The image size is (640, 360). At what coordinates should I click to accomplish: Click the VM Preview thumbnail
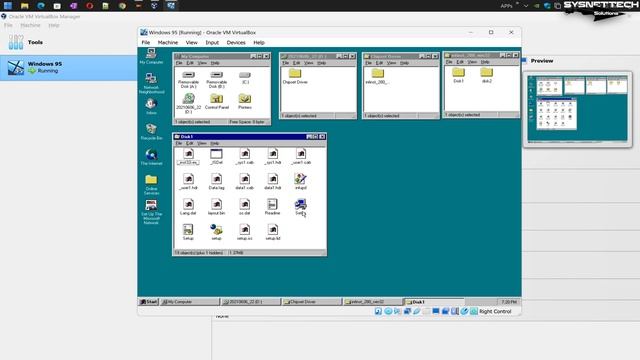point(578,109)
